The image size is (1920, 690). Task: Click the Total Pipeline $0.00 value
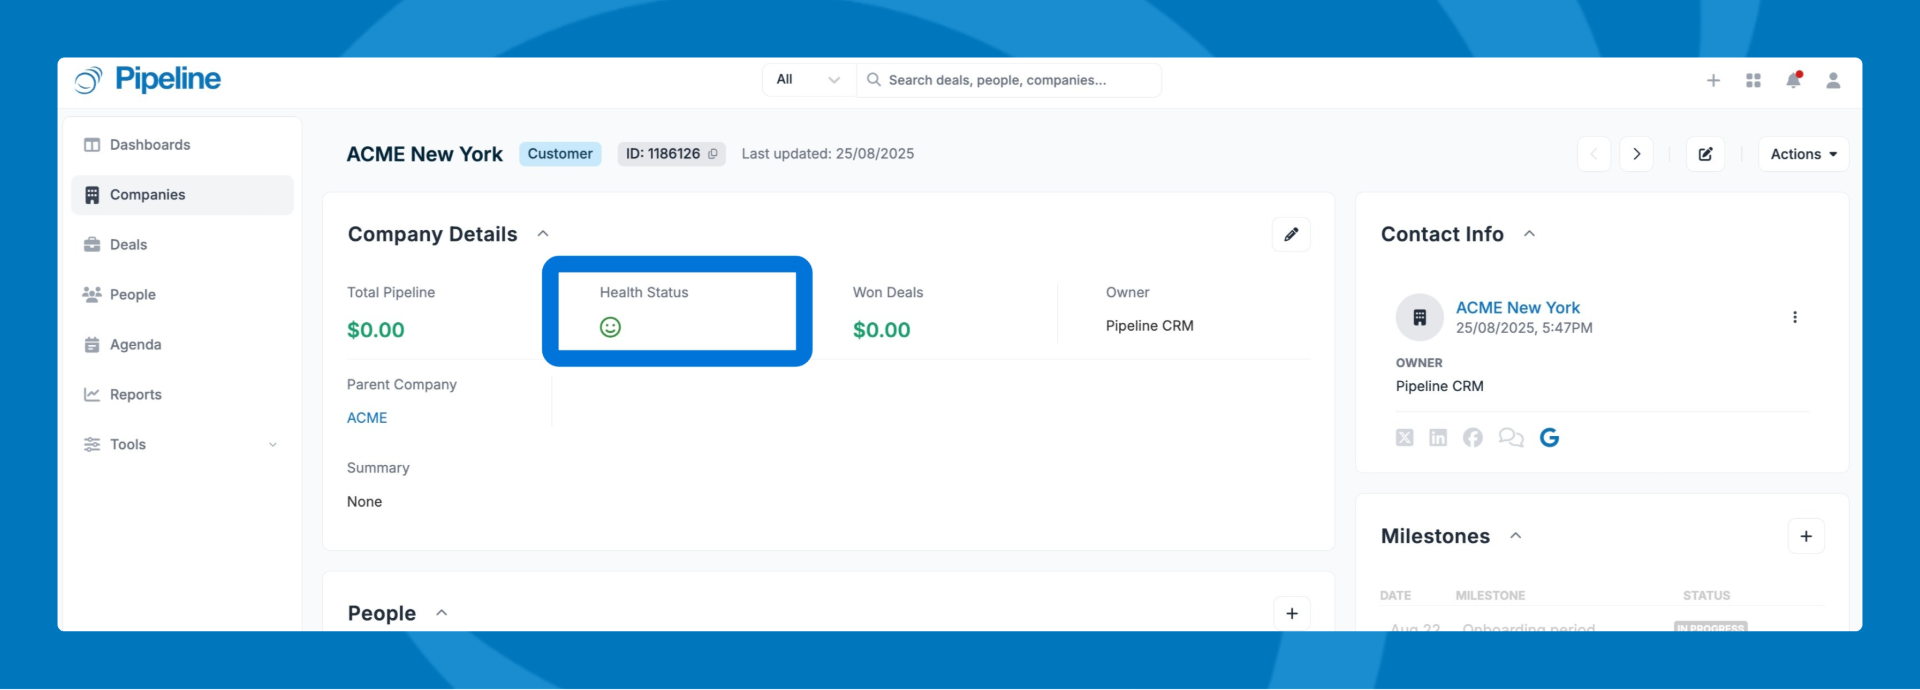click(x=376, y=330)
